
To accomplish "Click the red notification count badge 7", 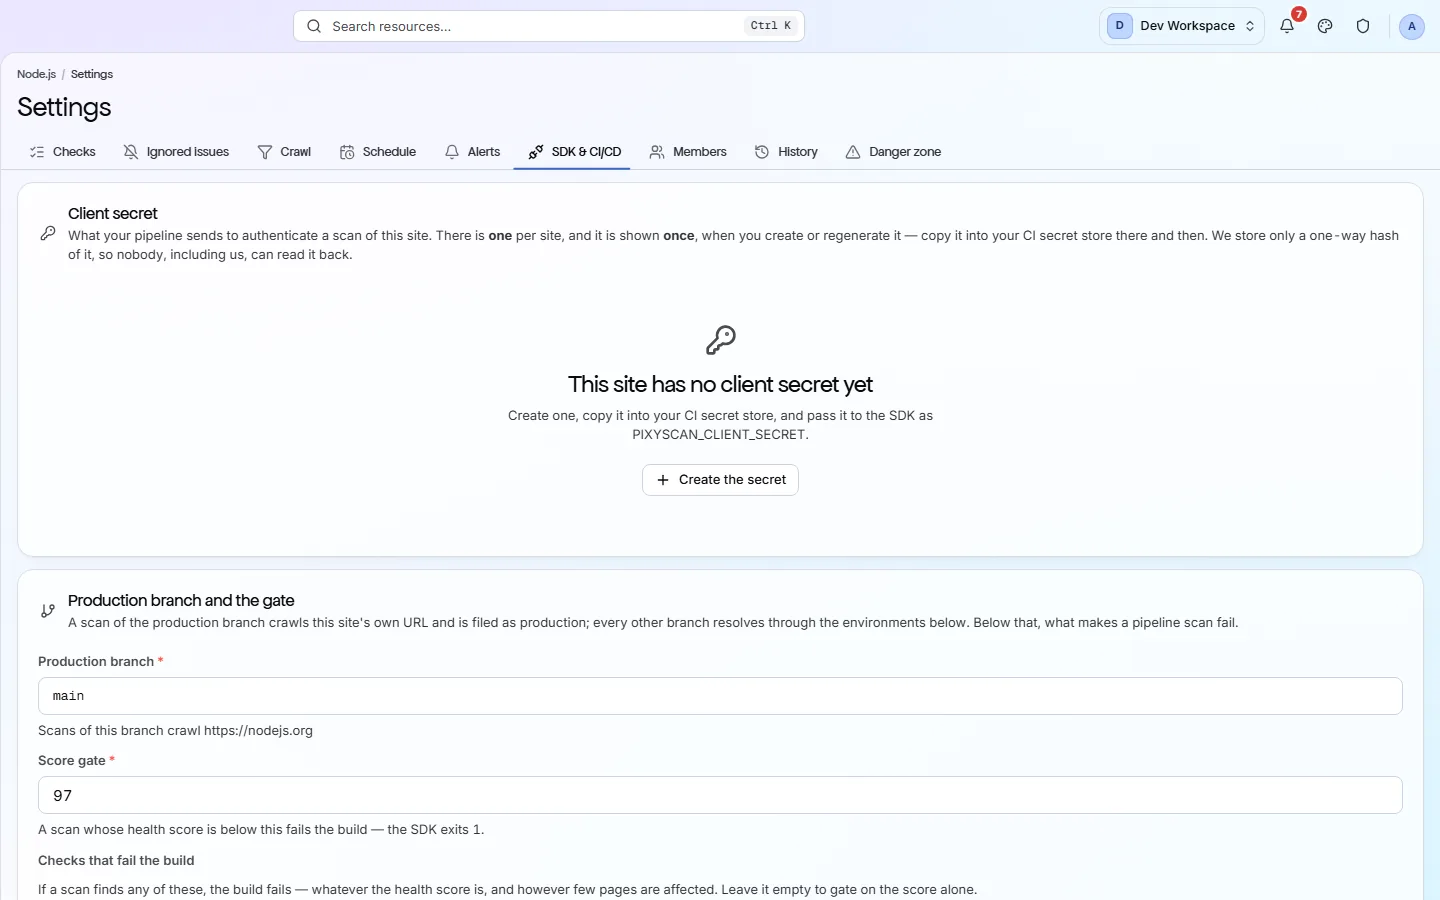I will (x=1298, y=14).
